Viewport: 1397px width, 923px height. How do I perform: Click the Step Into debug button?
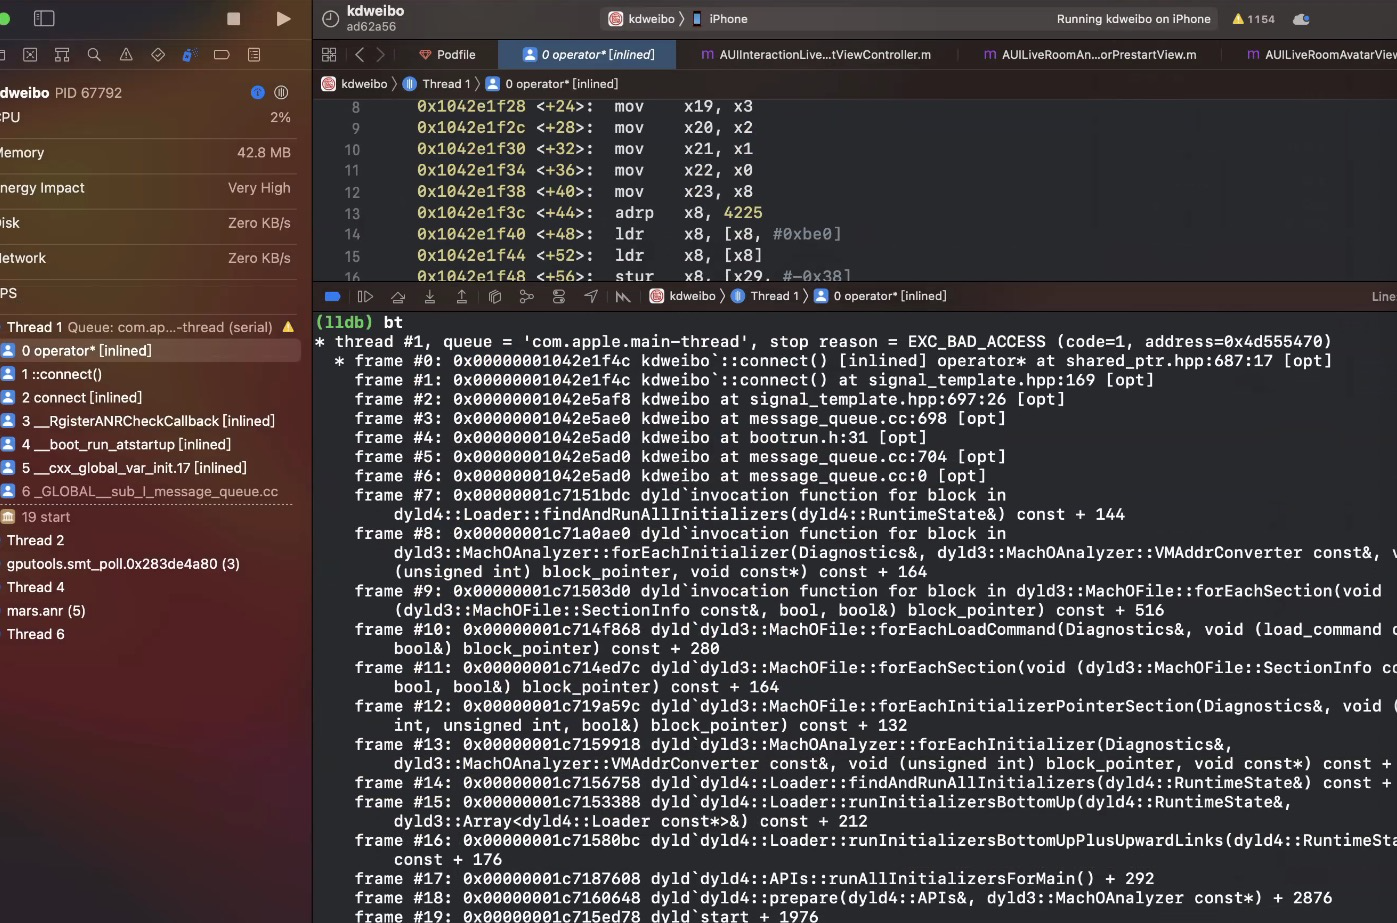tap(429, 296)
